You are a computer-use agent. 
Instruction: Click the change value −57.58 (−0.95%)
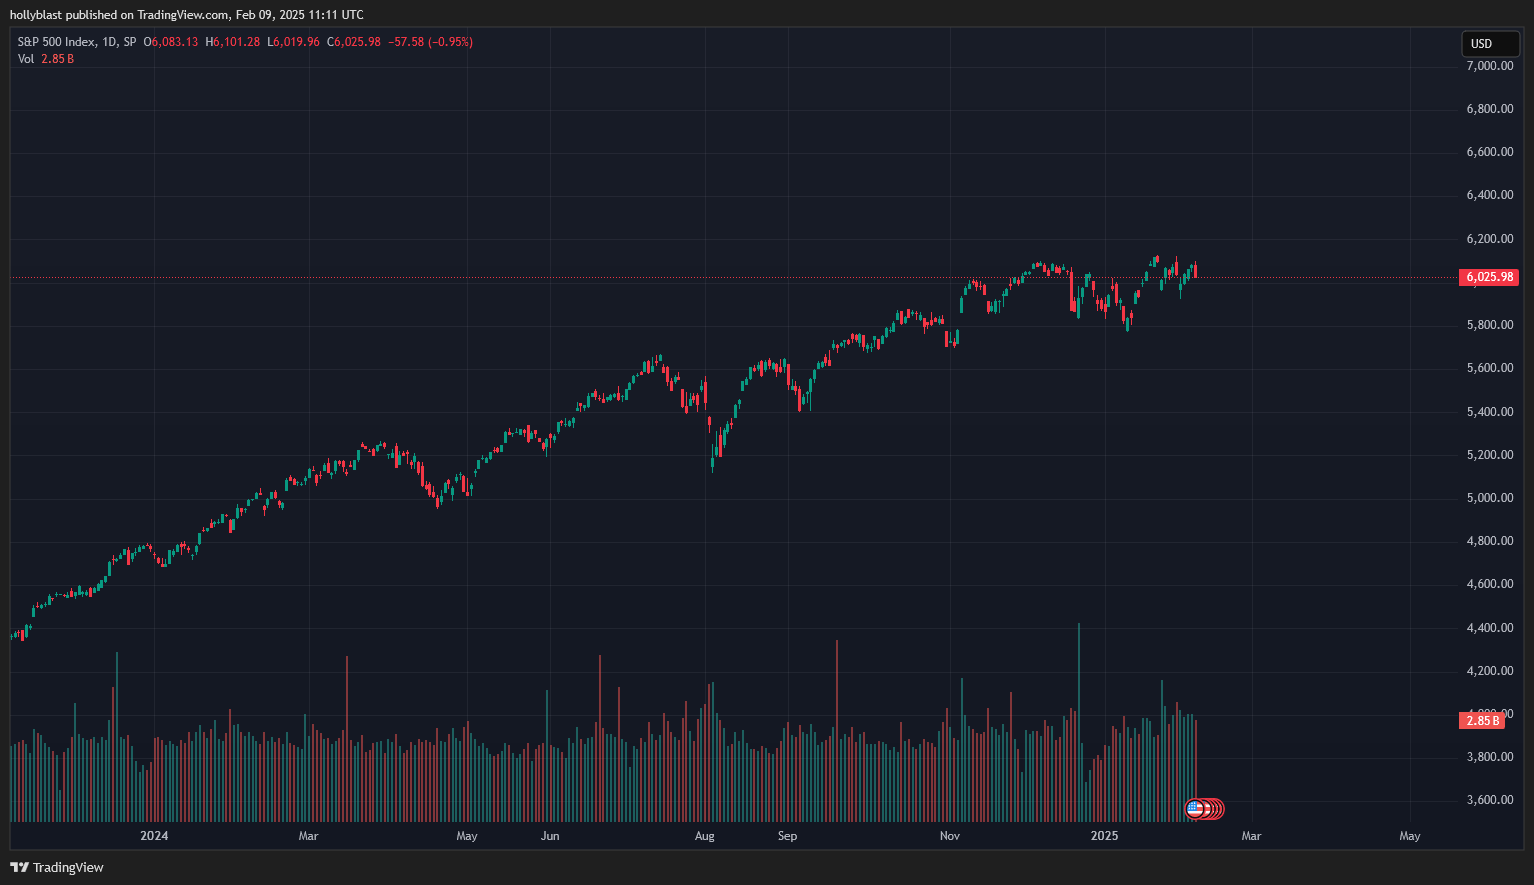(x=430, y=42)
